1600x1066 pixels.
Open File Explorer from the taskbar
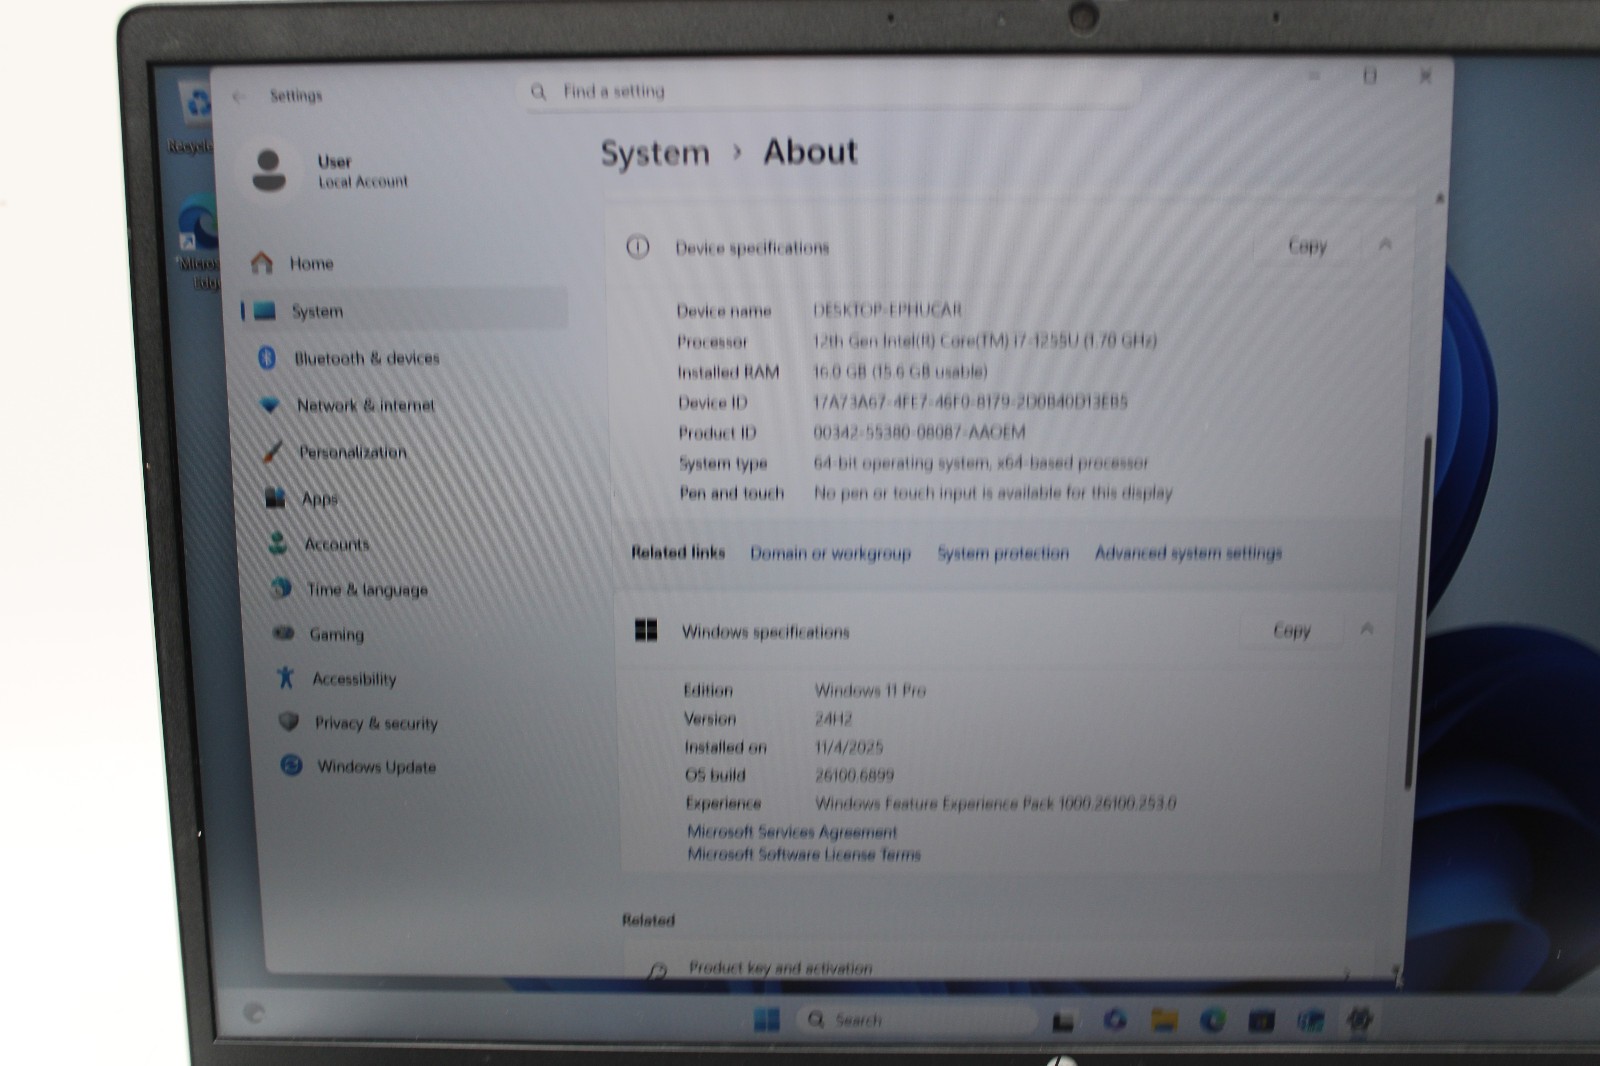click(x=1163, y=1019)
